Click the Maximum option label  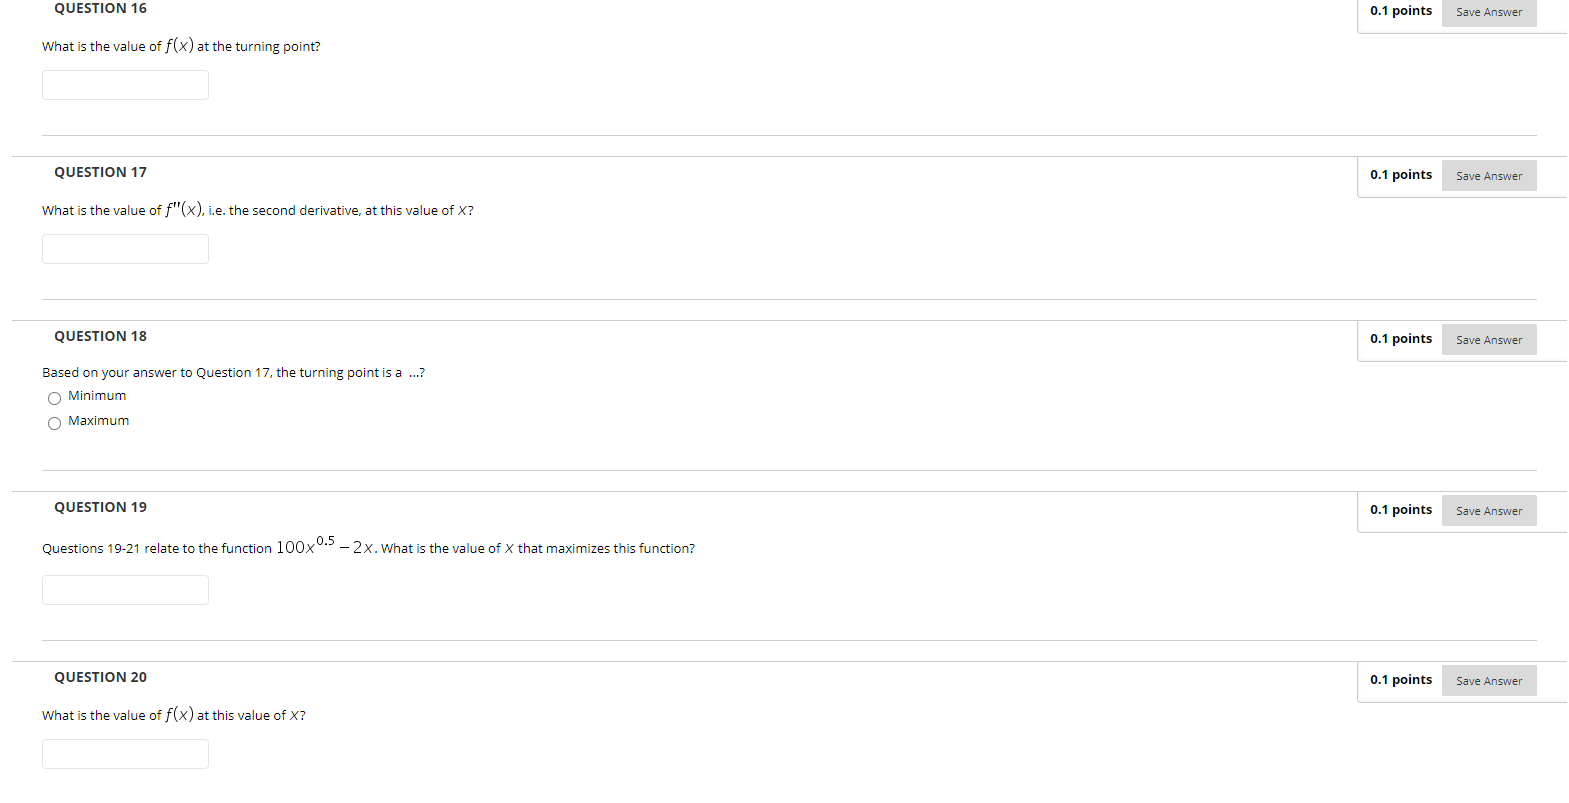point(98,421)
